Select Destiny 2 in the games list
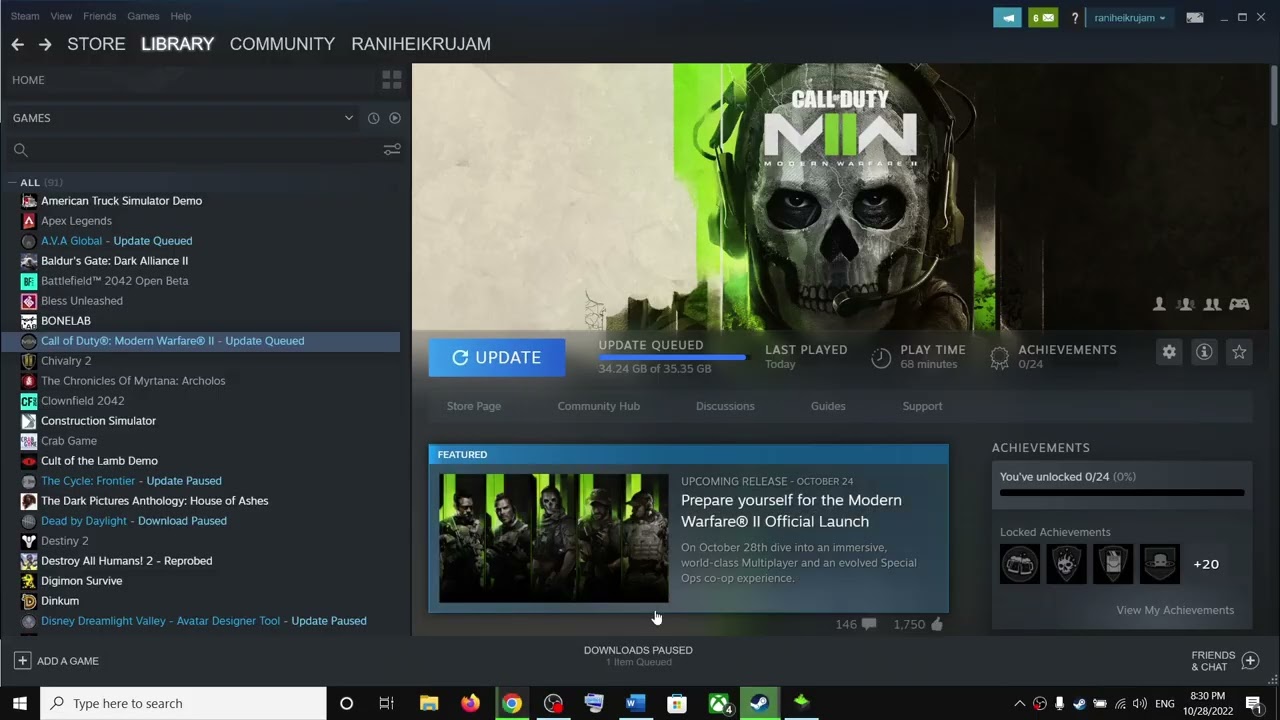 click(64, 541)
